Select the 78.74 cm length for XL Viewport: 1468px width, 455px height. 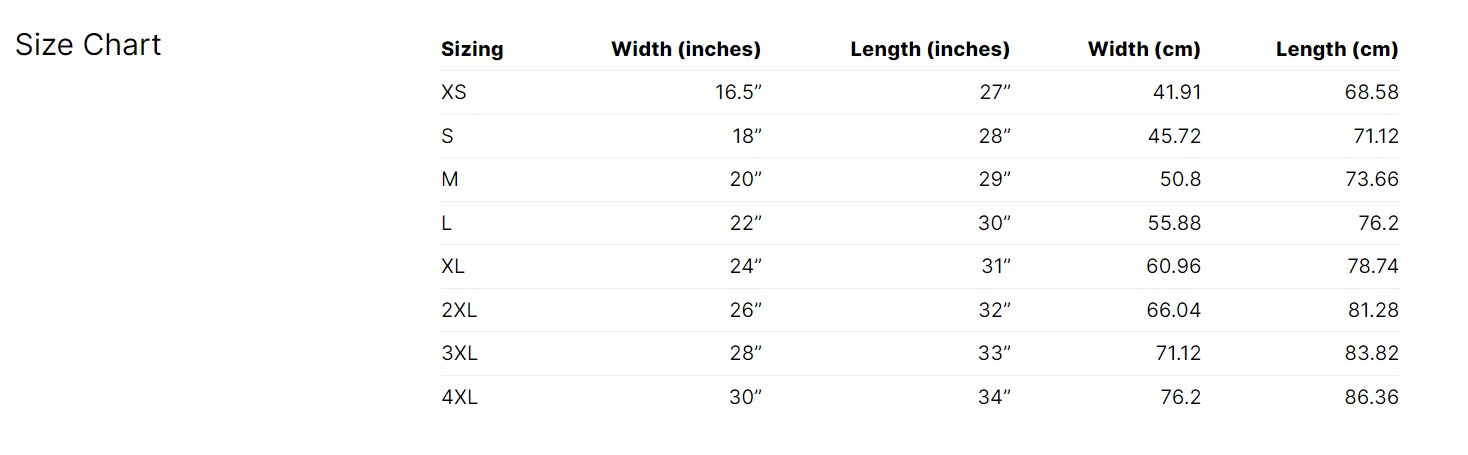click(1371, 267)
